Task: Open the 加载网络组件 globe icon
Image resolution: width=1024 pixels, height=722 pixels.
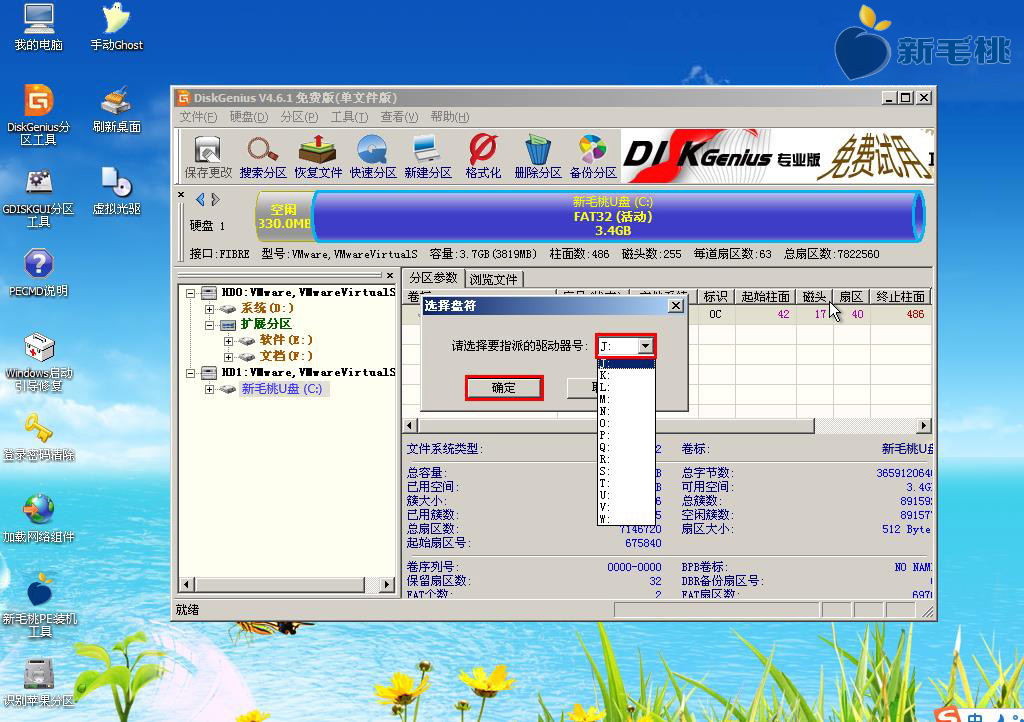Action: (x=39, y=519)
